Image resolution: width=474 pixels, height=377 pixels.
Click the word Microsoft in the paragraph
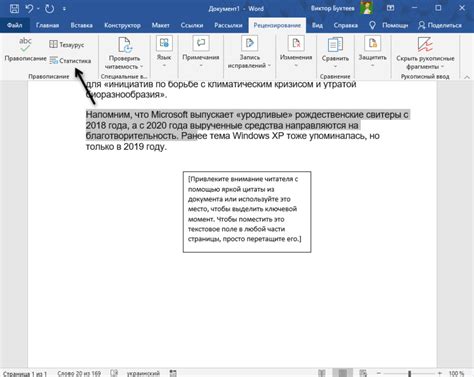(169, 115)
